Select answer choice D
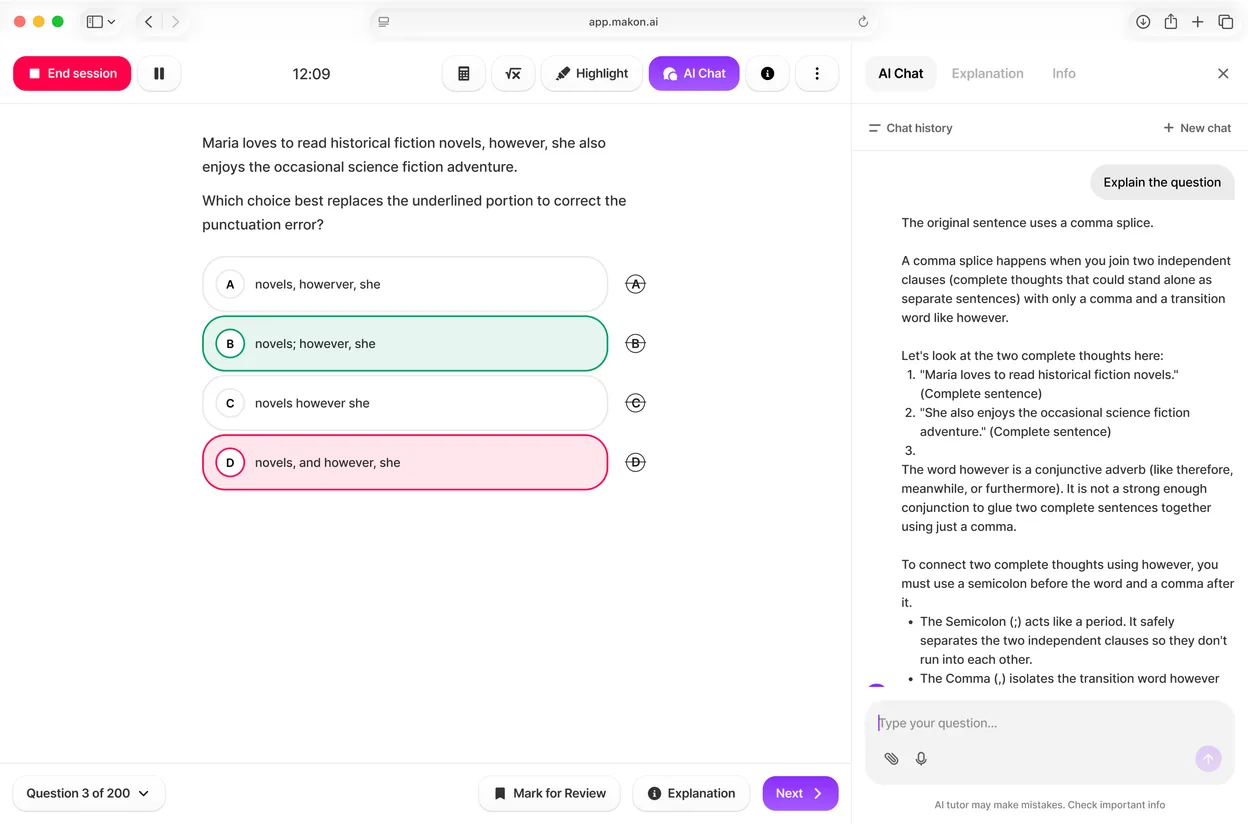This screenshot has height=824, width=1248. [x=405, y=462]
